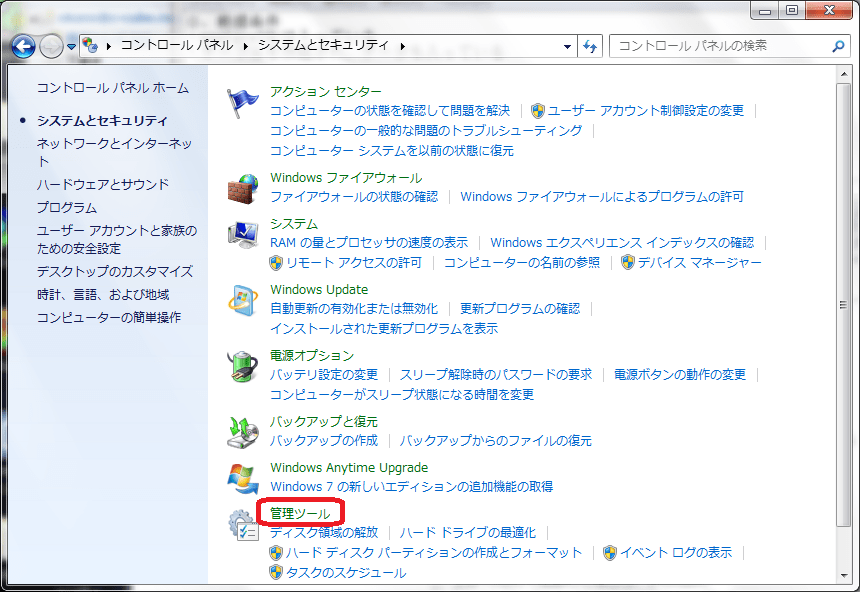Click shield icon beside デバイス マネージャー

coord(627,263)
